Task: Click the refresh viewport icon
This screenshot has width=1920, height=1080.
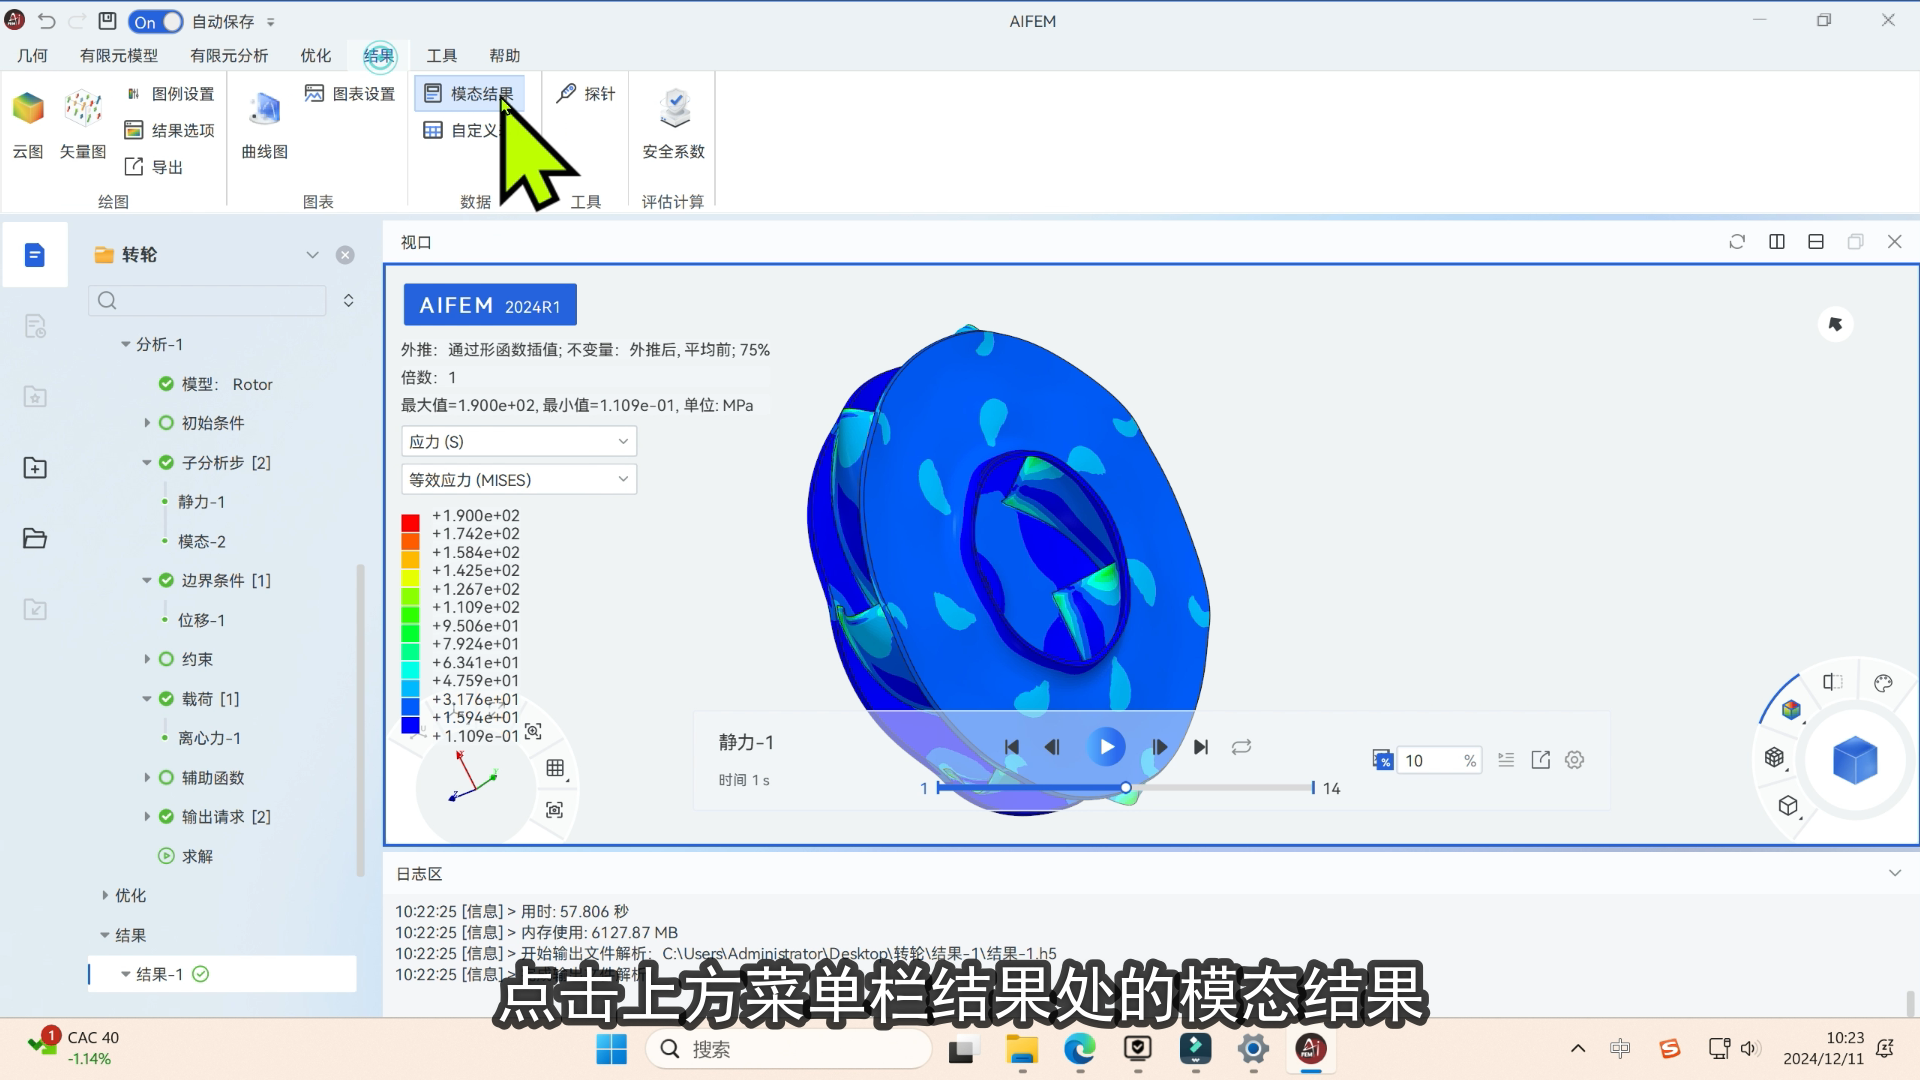Action: [1737, 242]
